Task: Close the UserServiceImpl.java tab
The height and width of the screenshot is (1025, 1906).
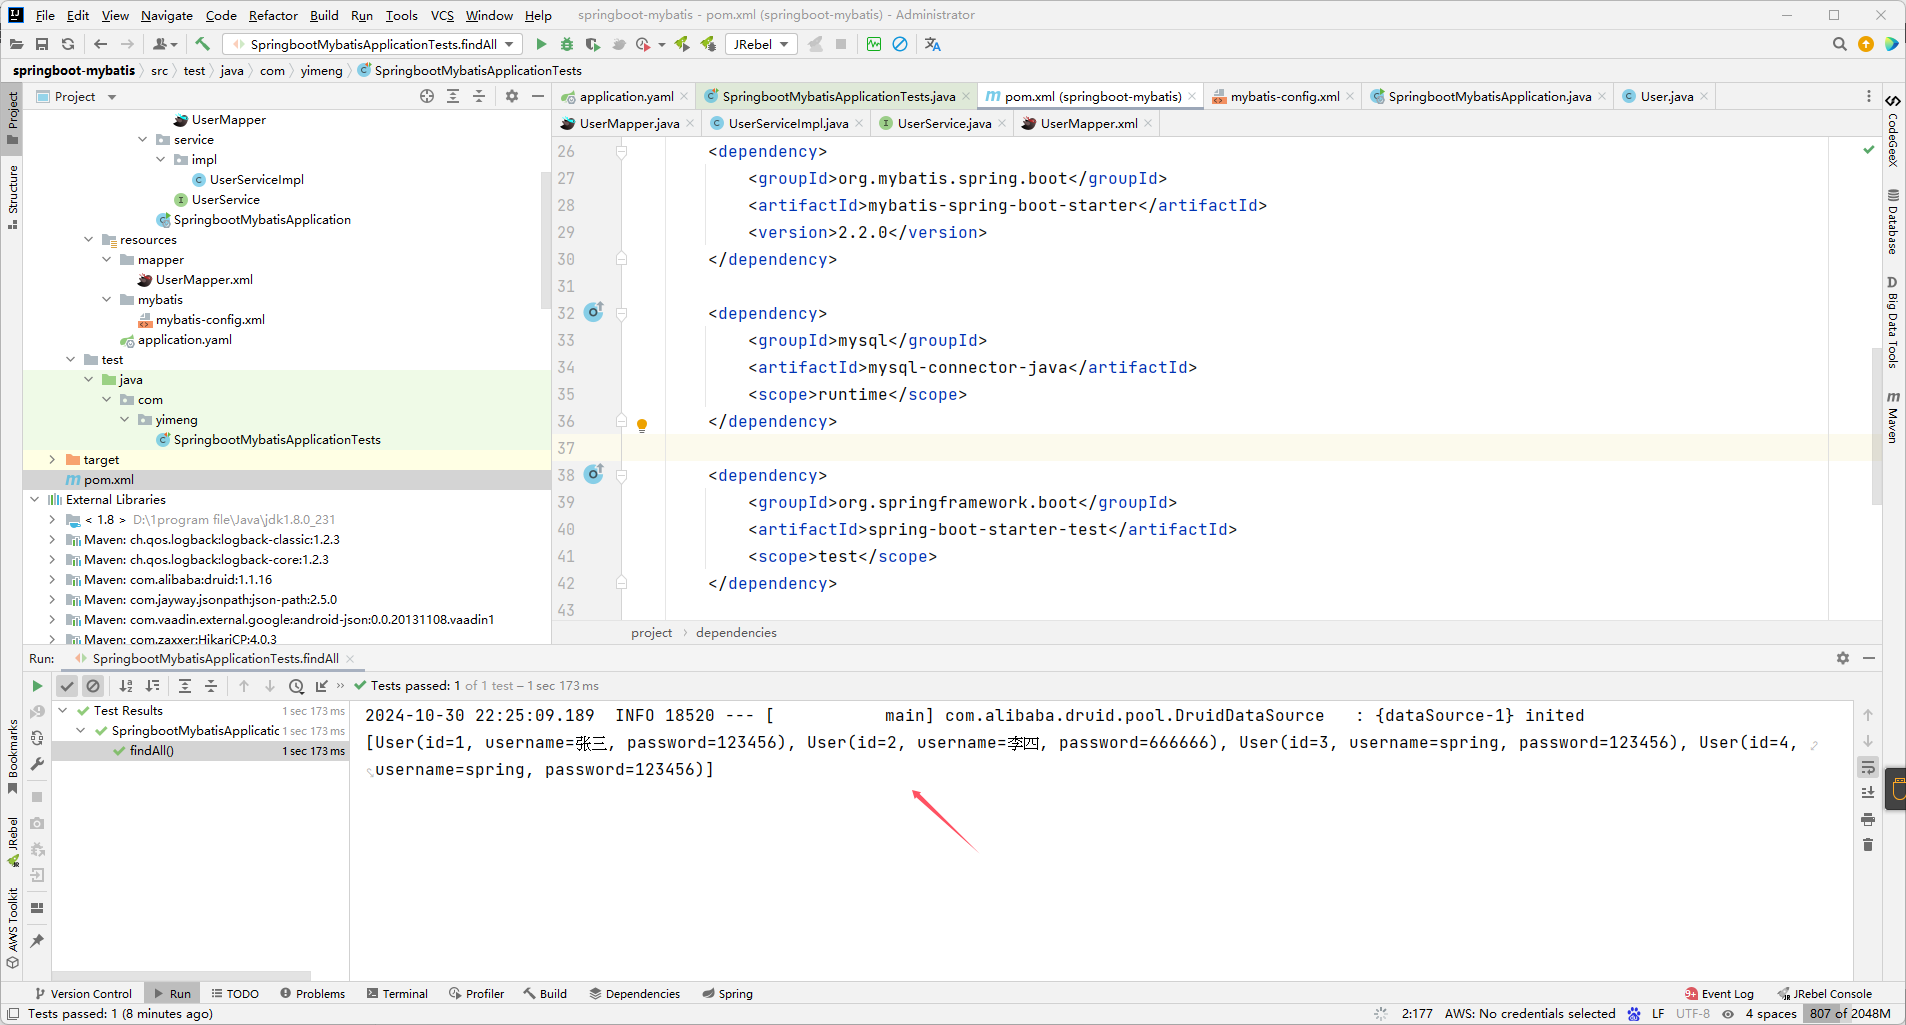Action: (x=859, y=124)
